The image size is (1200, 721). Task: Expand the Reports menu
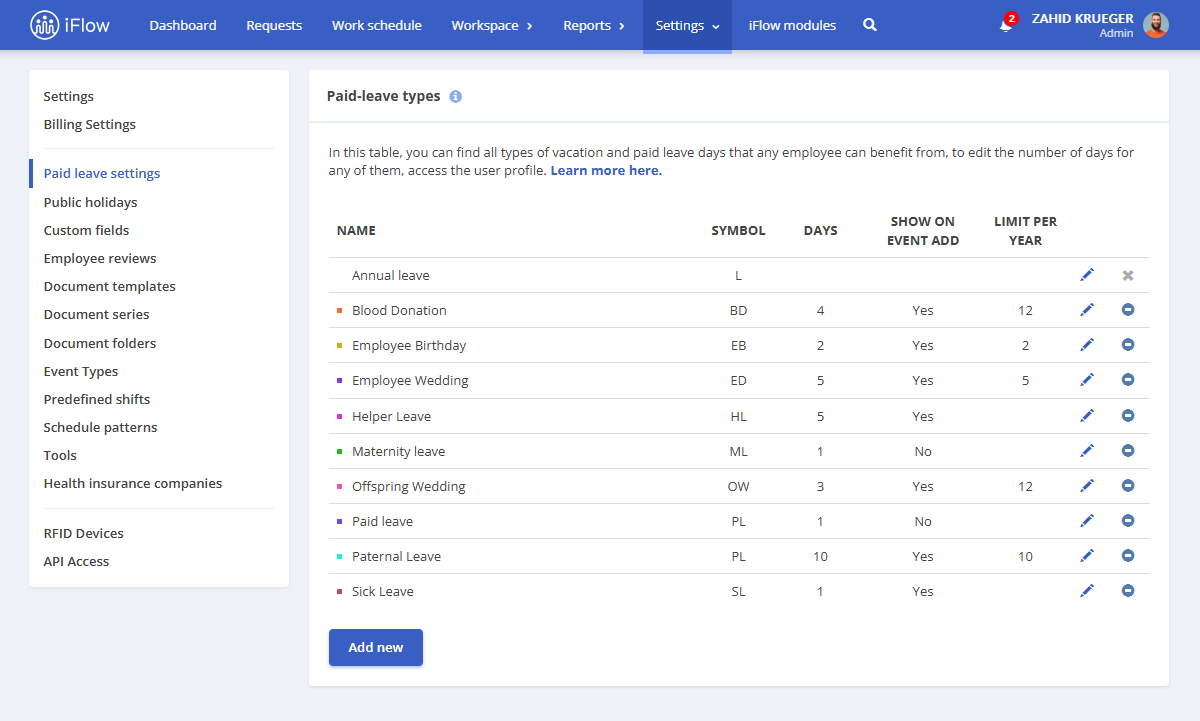point(594,25)
